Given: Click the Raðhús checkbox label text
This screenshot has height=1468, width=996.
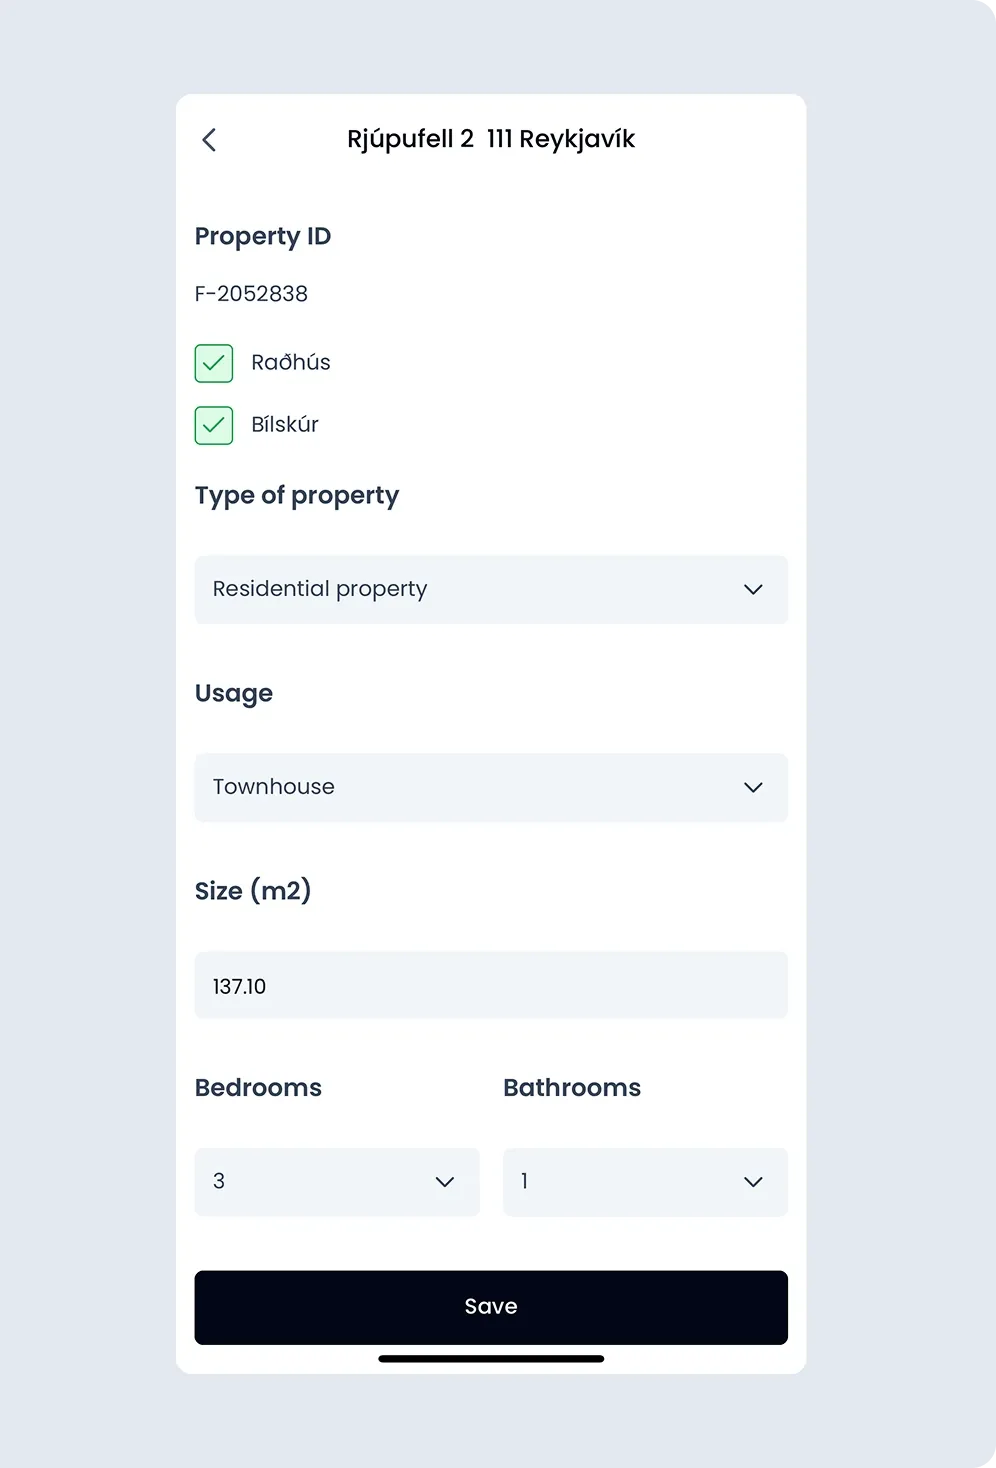Looking at the screenshot, I should pos(291,363).
